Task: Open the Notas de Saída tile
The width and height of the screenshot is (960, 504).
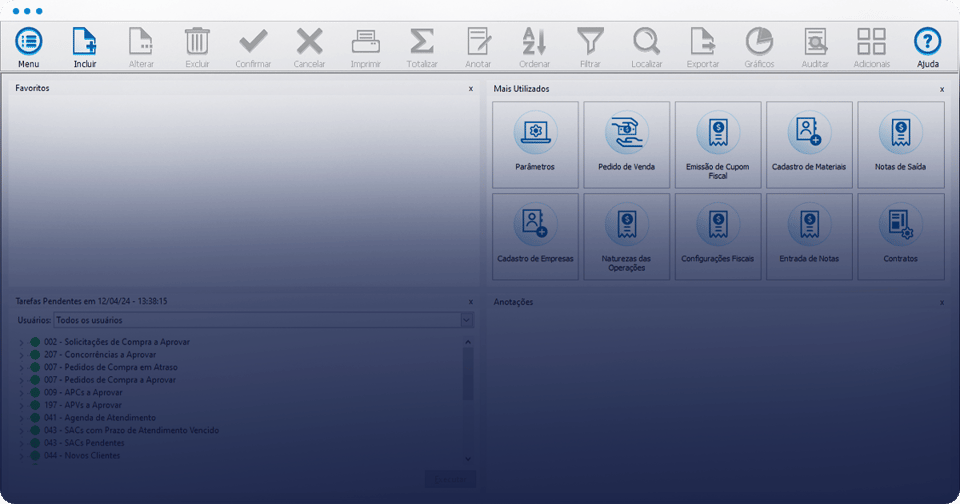Action: [x=901, y=145]
